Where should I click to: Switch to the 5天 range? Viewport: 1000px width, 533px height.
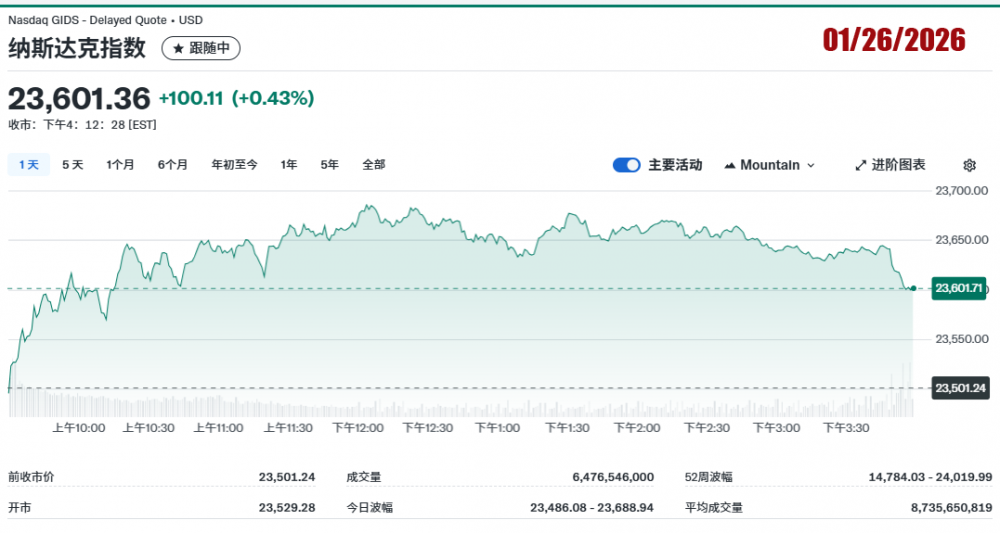72,165
